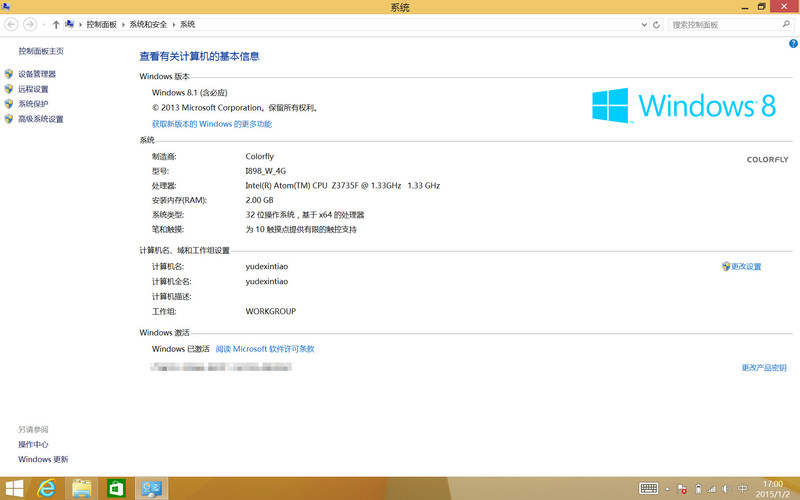Viewport: 800px width, 500px height.
Task: Click the search magnifier icon
Action: click(786, 24)
